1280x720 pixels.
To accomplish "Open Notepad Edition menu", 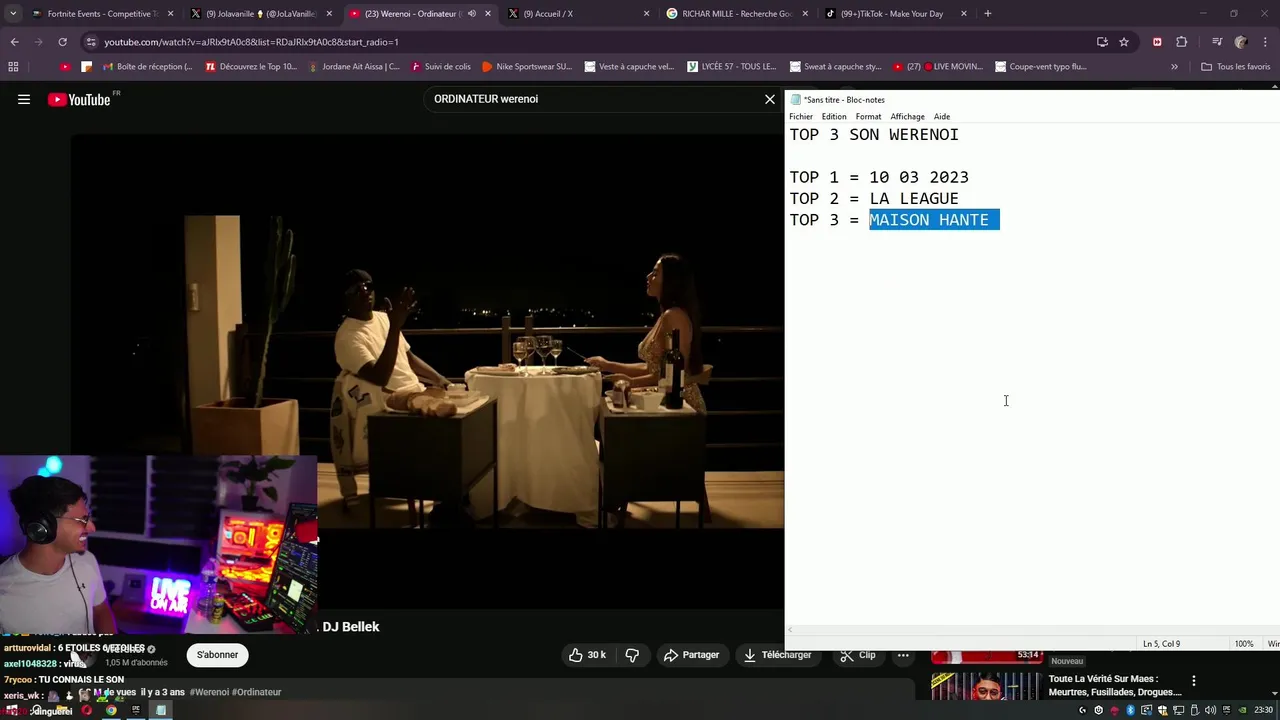I will [x=834, y=117].
